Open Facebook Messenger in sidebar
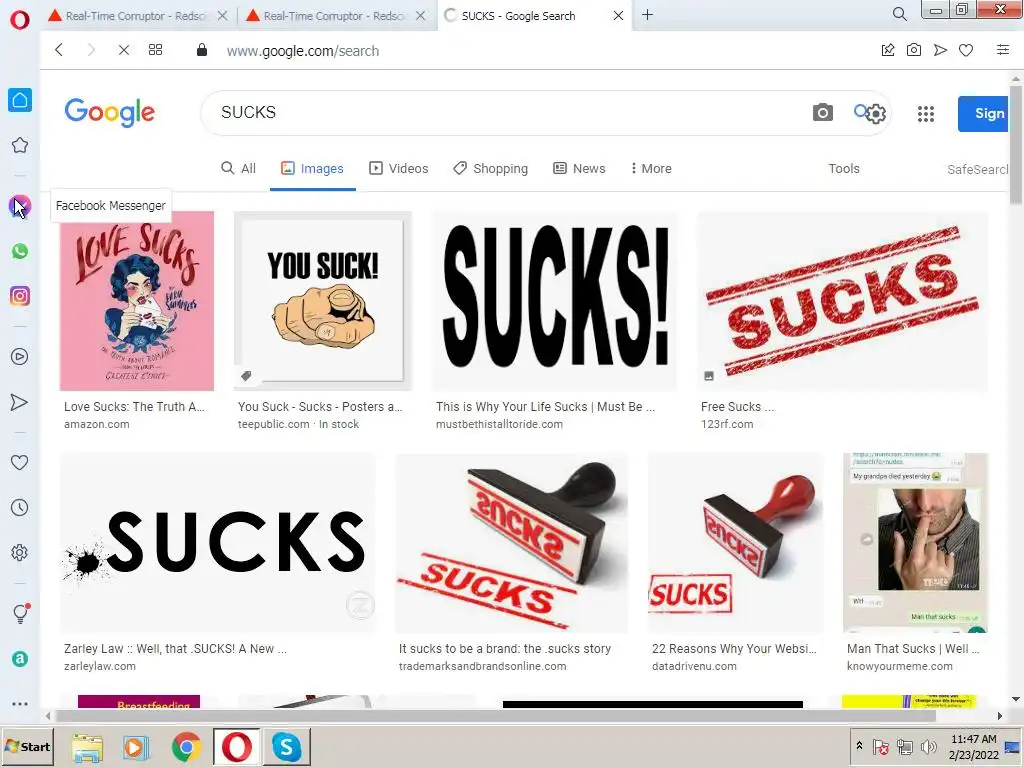 tap(20, 206)
